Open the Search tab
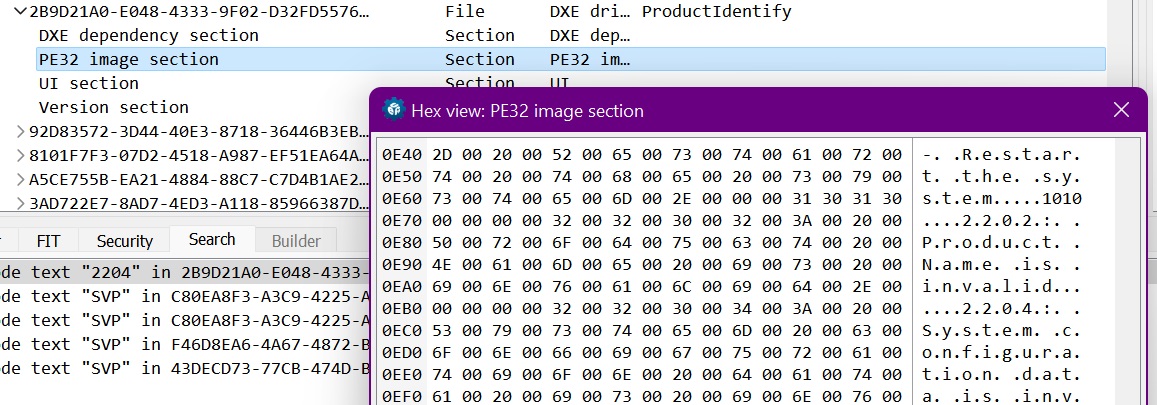Image resolution: width=1157 pixels, height=405 pixels. tap(212, 240)
